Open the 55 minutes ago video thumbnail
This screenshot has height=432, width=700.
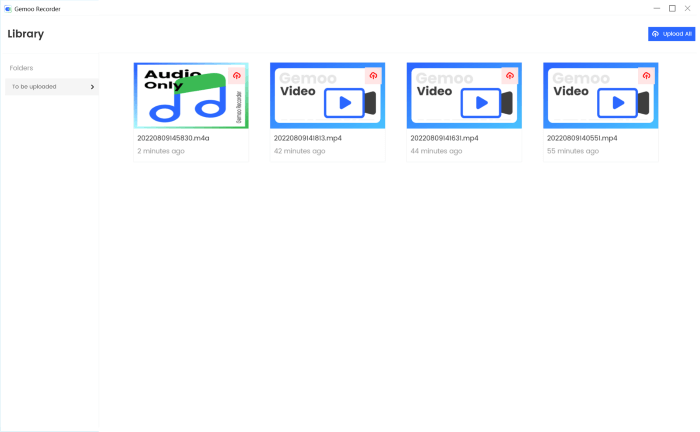(601, 96)
